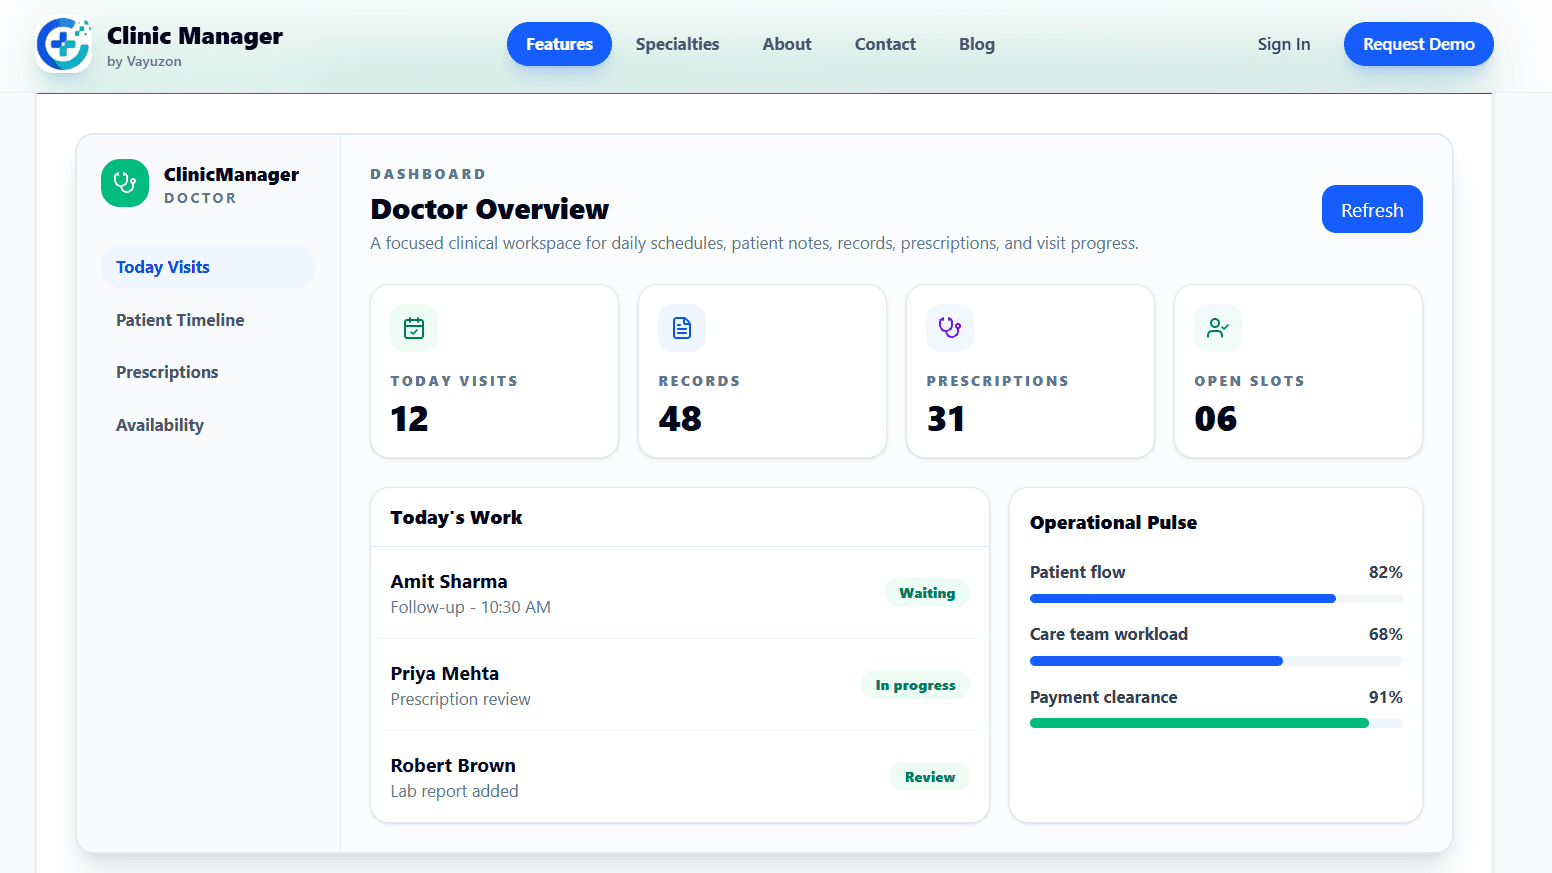Click the Clinic Manager brand name text
The image size is (1552, 873).
coord(195,36)
